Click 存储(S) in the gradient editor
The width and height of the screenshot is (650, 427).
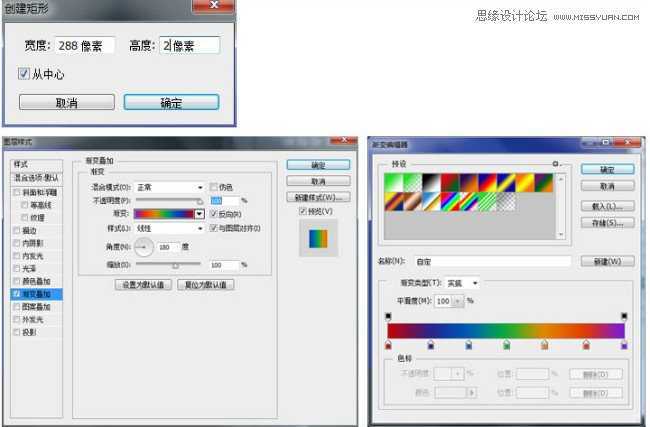(x=607, y=223)
